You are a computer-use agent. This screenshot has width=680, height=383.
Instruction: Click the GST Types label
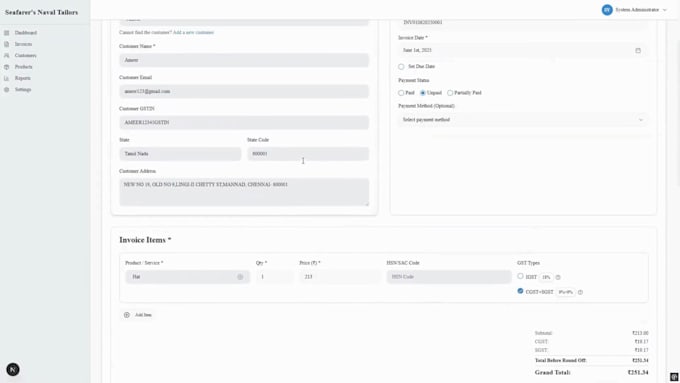528,263
